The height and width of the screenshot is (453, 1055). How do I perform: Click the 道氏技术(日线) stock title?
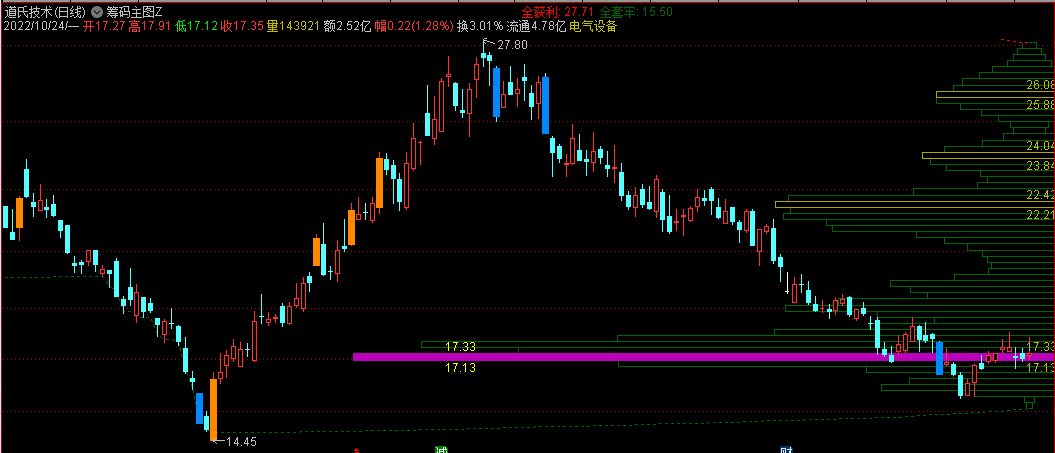click(x=44, y=11)
